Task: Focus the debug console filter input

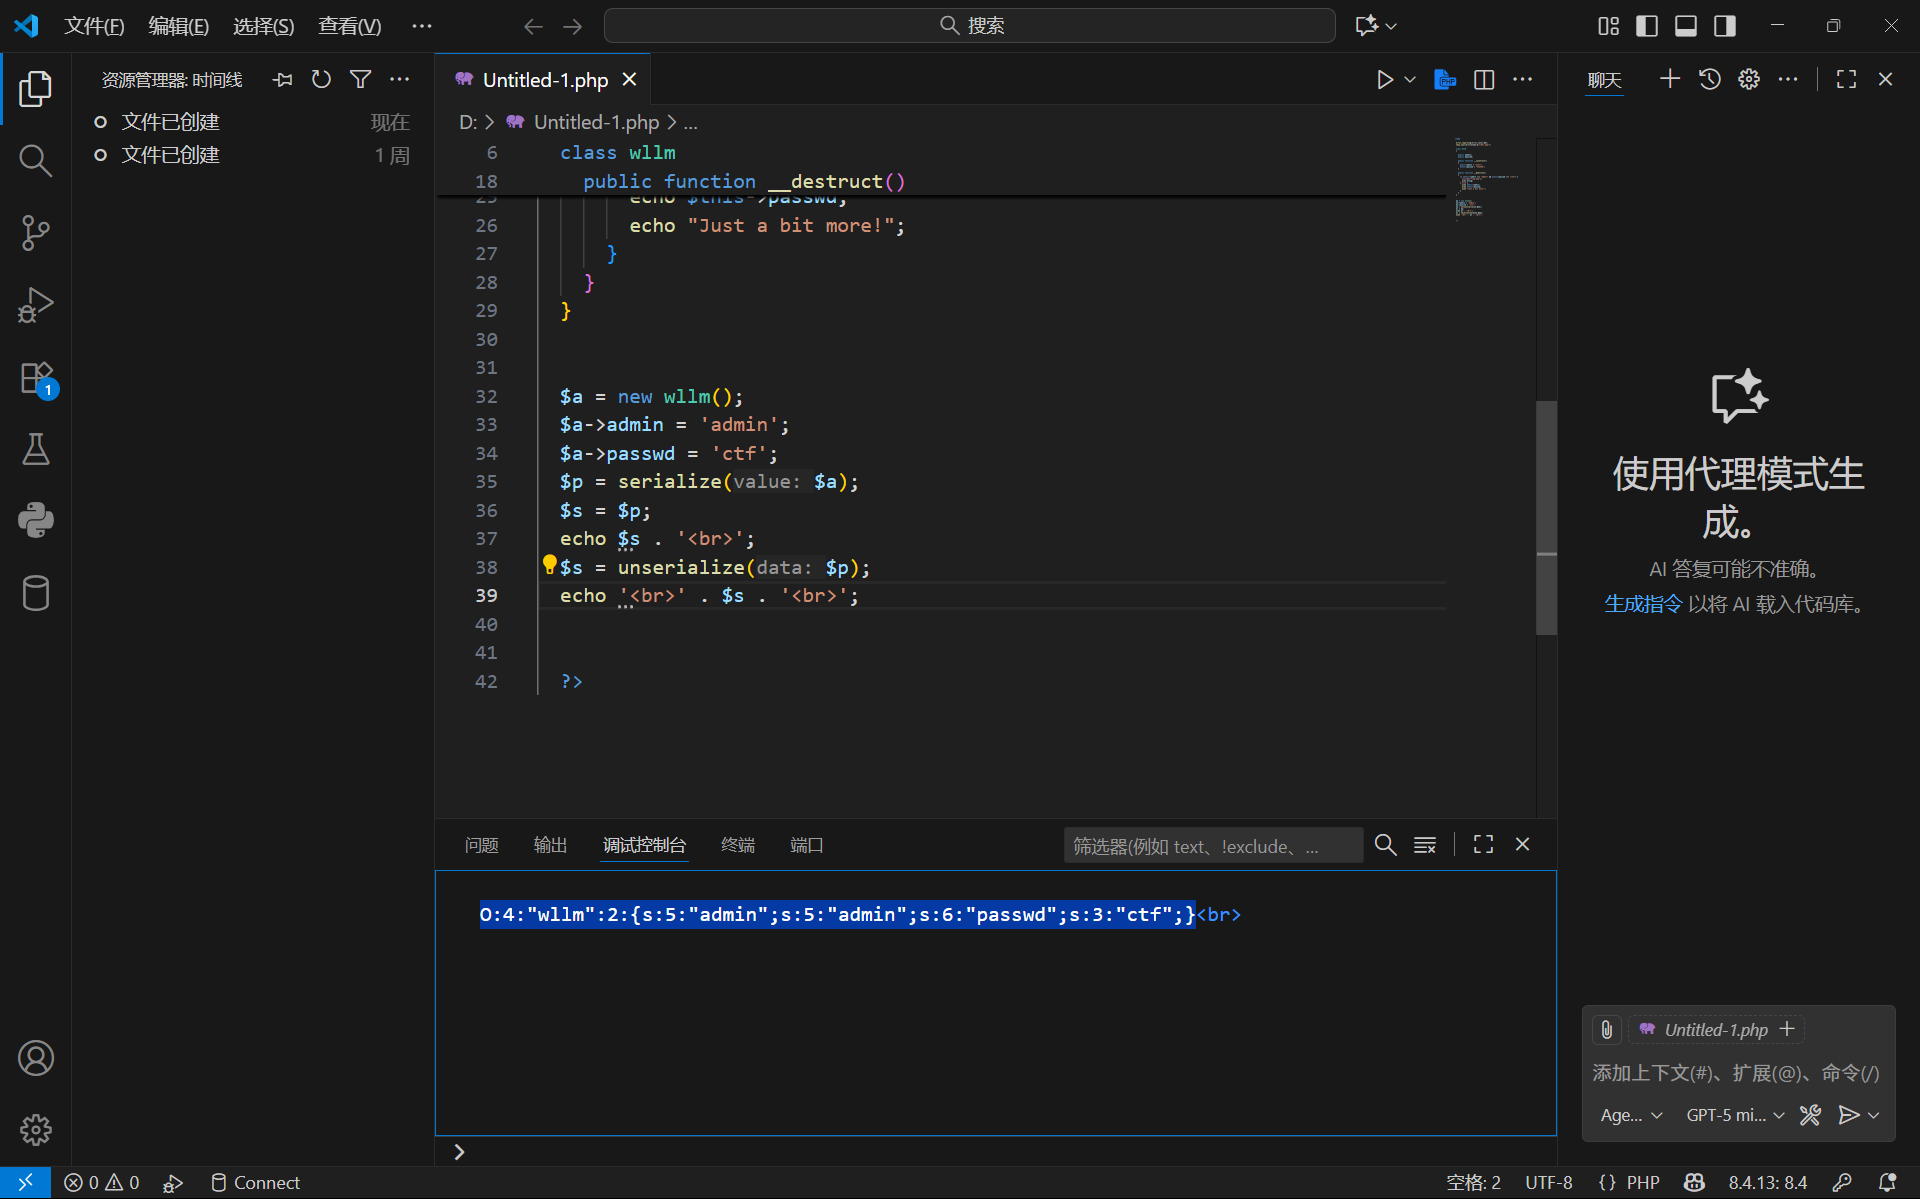Action: [x=1211, y=846]
